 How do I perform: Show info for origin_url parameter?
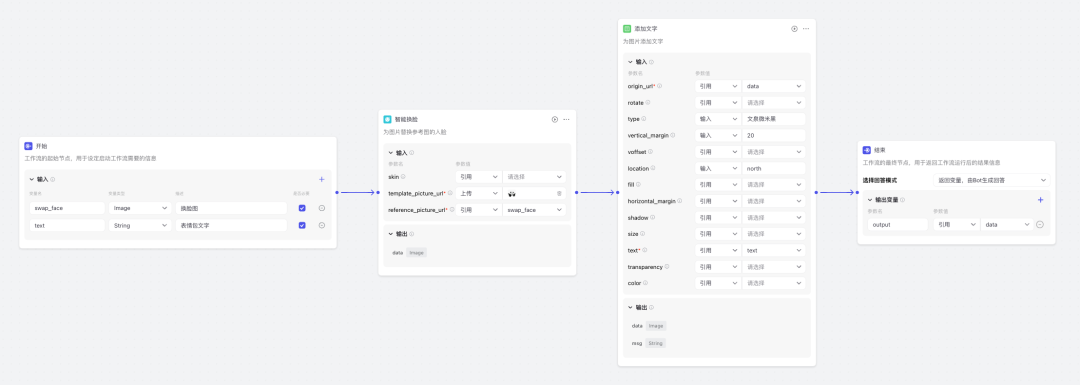pyautogui.click(x=659, y=86)
